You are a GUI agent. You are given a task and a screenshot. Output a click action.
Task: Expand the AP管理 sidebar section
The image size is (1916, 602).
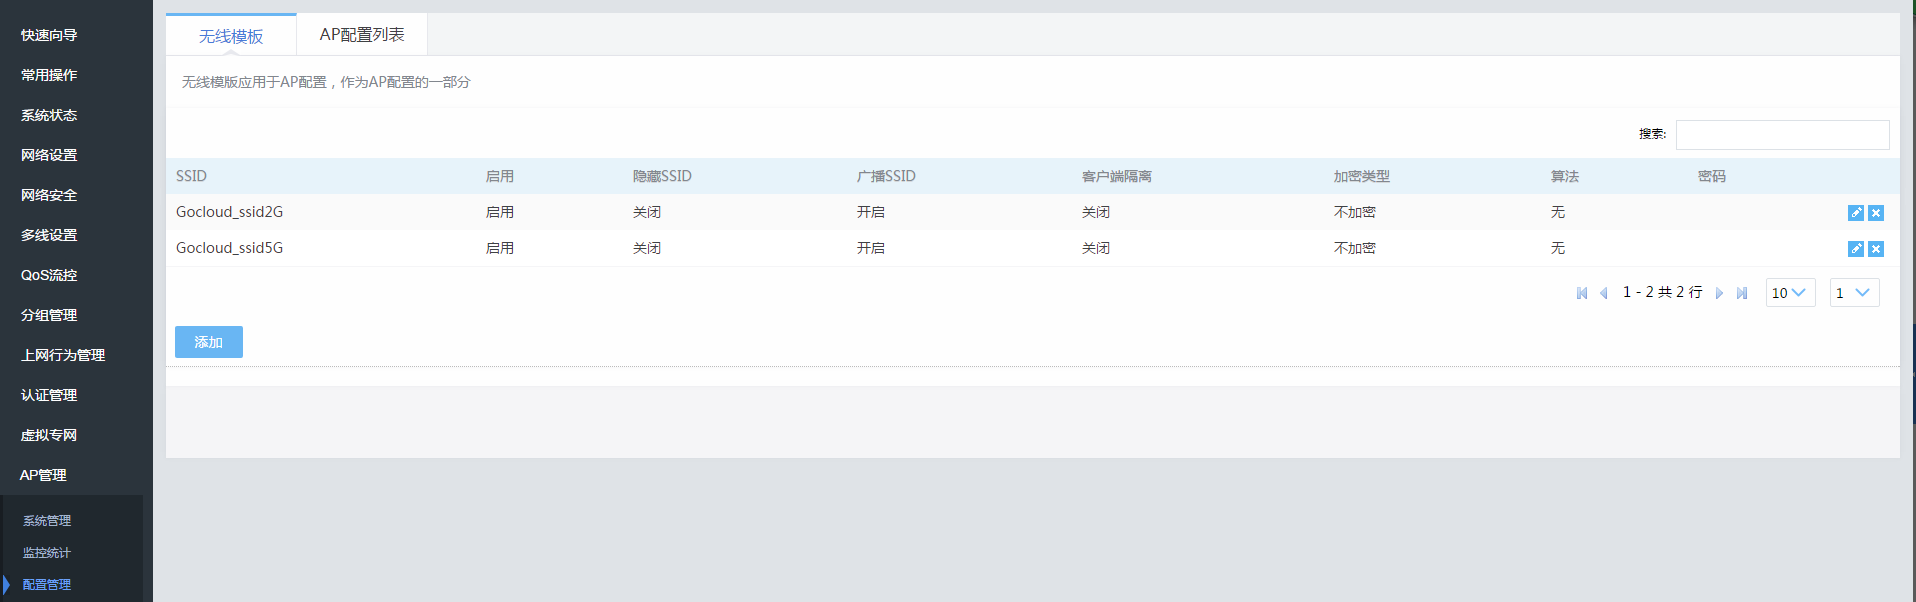pyautogui.click(x=43, y=475)
